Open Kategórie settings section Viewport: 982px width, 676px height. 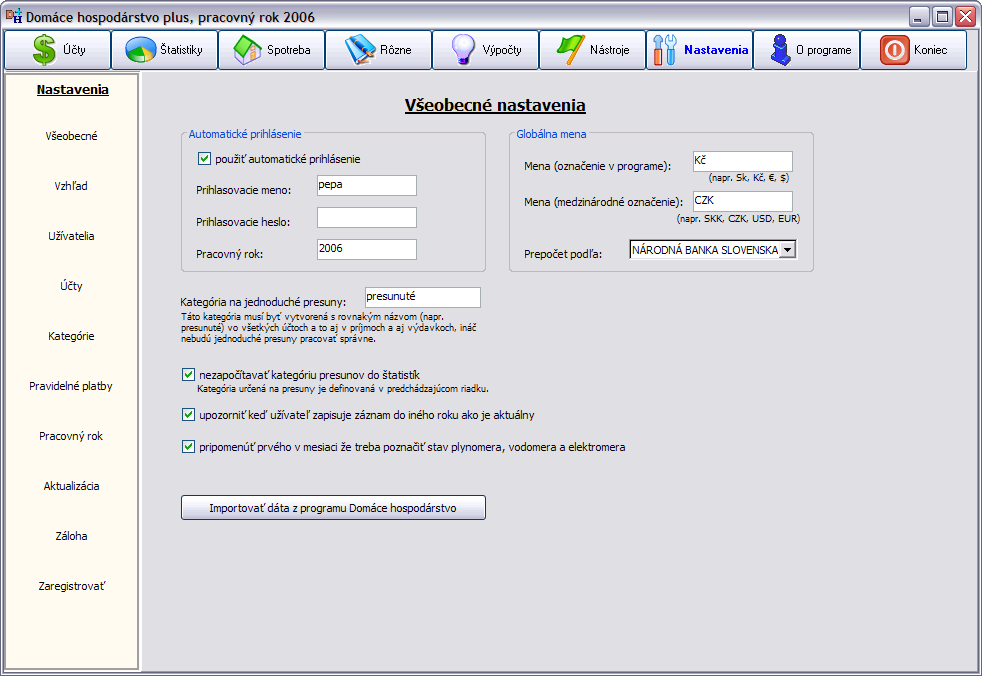pyautogui.click(x=71, y=336)
